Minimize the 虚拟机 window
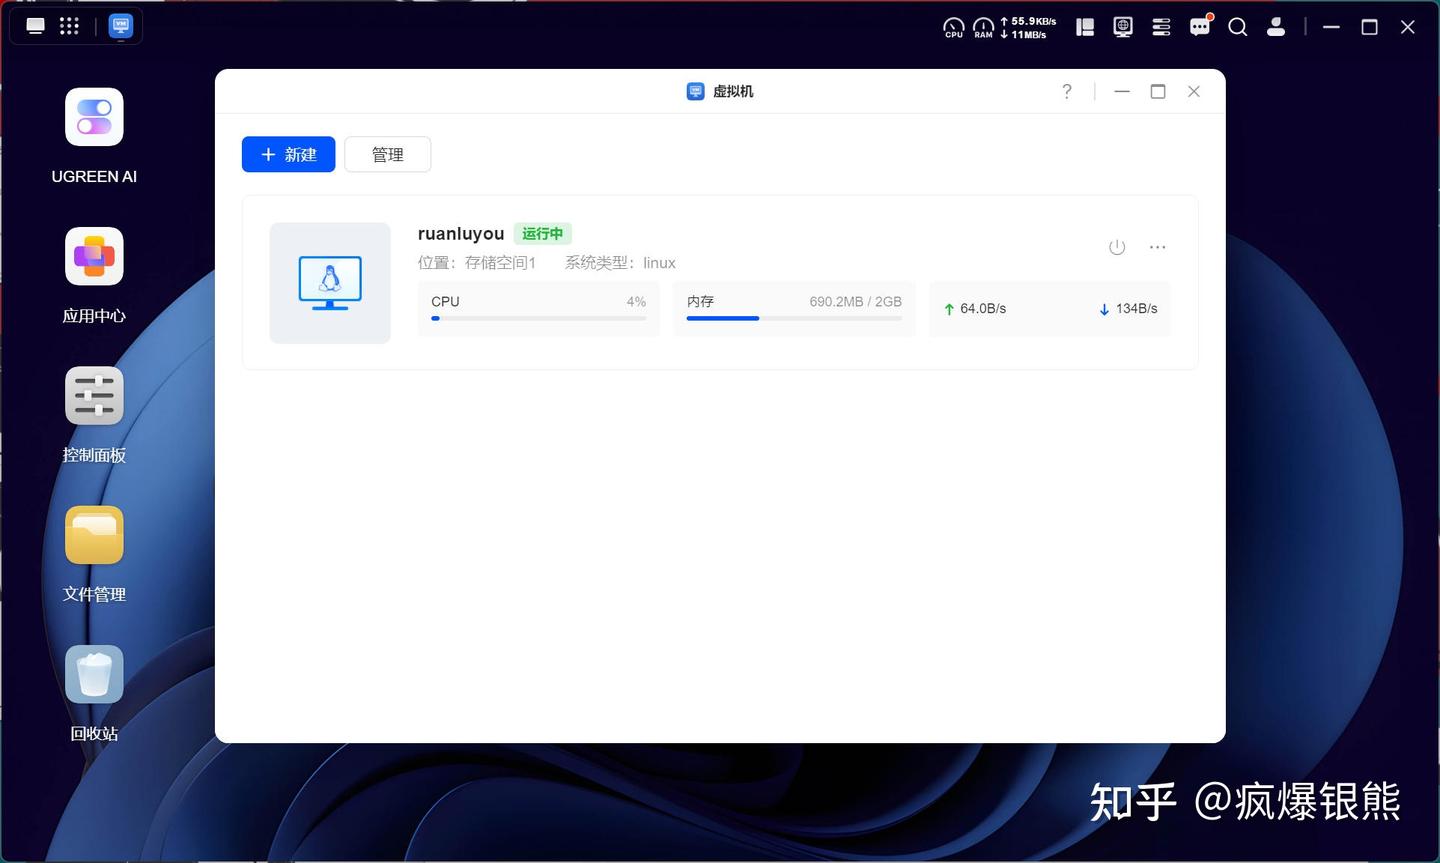This screenshot has width=1440, height=863. (1122, 91)
